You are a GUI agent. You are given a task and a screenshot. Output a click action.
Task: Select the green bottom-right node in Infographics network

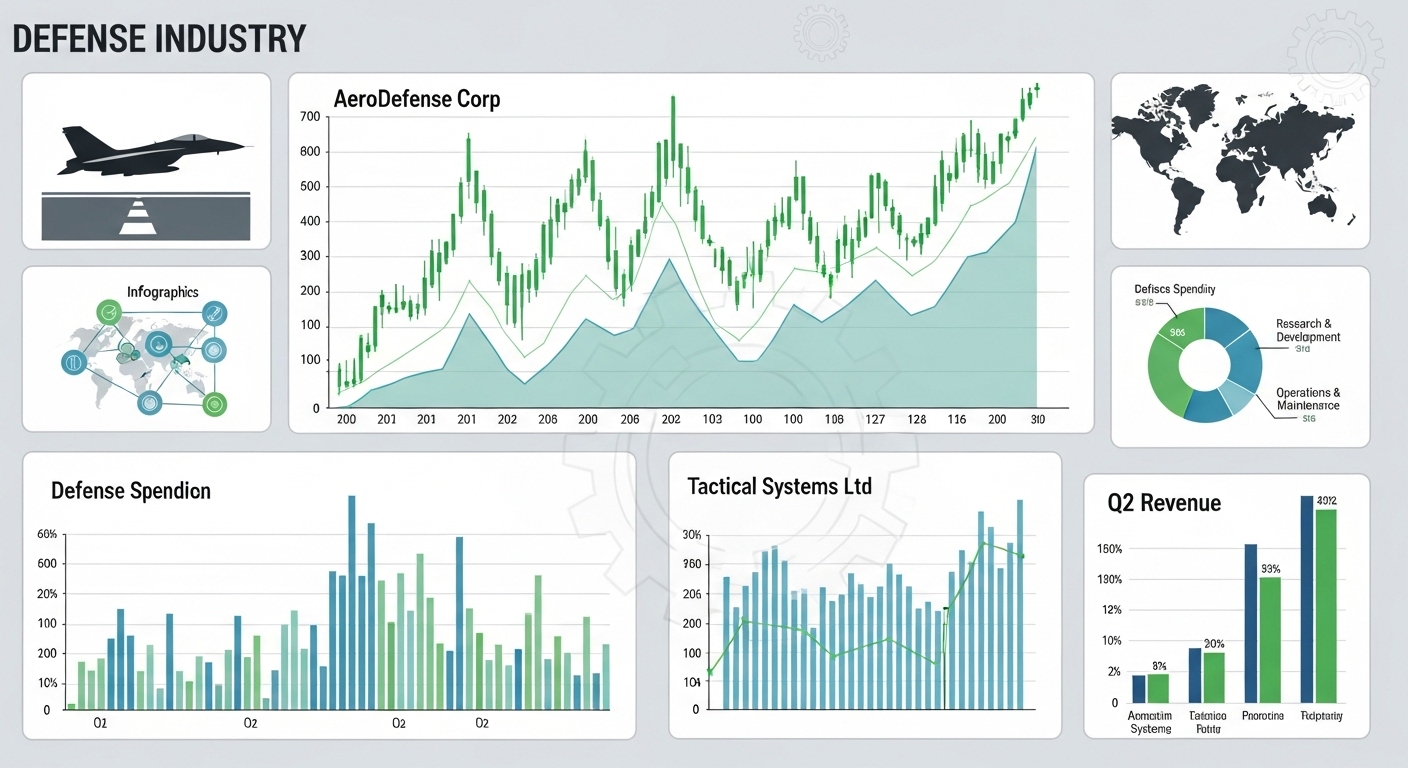click(x=214, y=404)
